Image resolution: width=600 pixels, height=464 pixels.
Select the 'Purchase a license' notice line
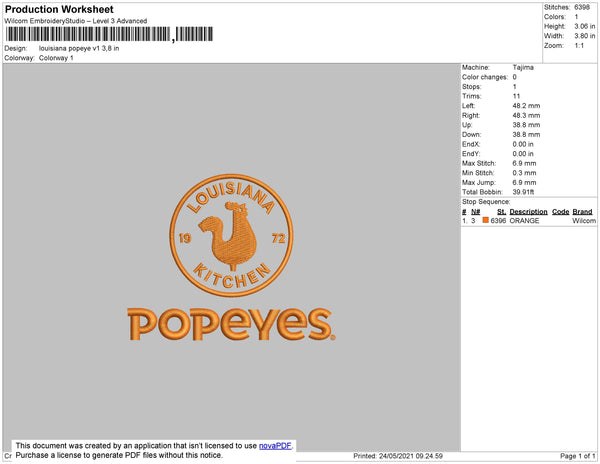pyautogui.click(x=119, y=455)
